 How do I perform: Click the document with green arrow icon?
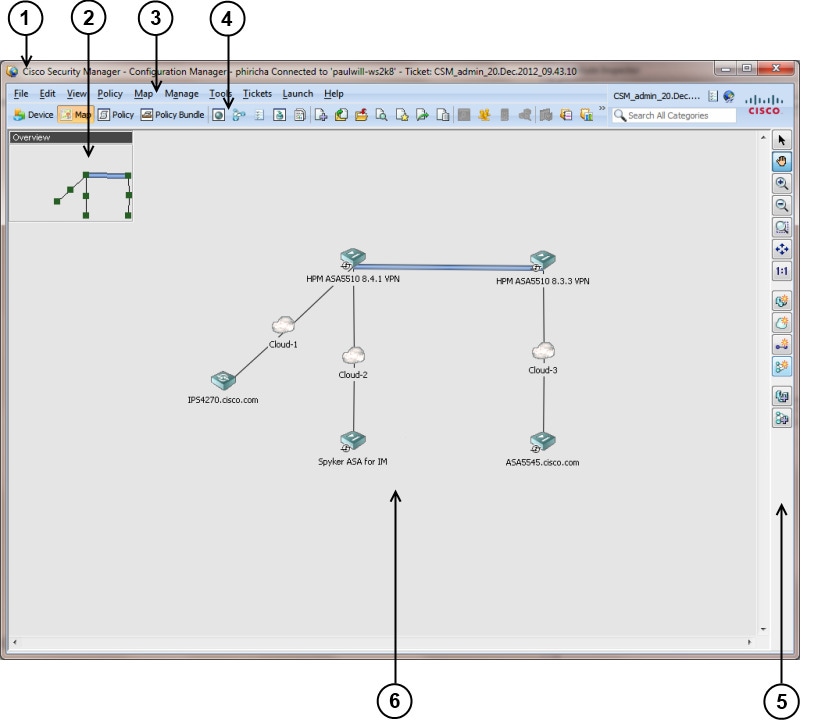pos(422,115)
